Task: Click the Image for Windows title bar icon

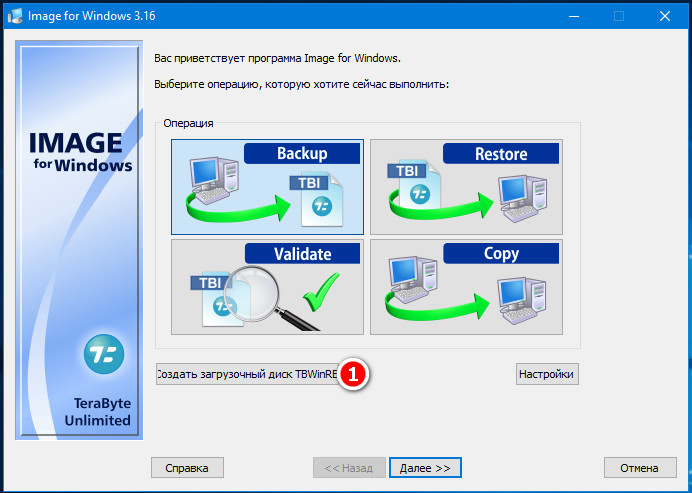Action: (15, 16)
